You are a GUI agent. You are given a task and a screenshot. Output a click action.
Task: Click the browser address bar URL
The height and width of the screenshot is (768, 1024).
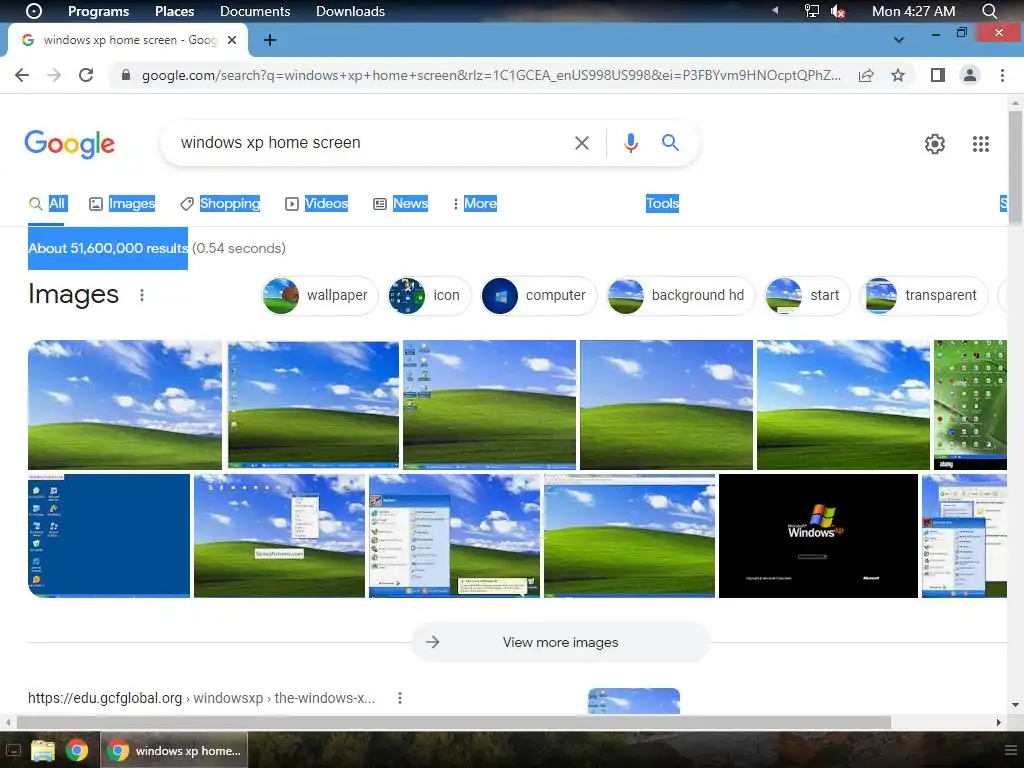[x=491, y=75]
